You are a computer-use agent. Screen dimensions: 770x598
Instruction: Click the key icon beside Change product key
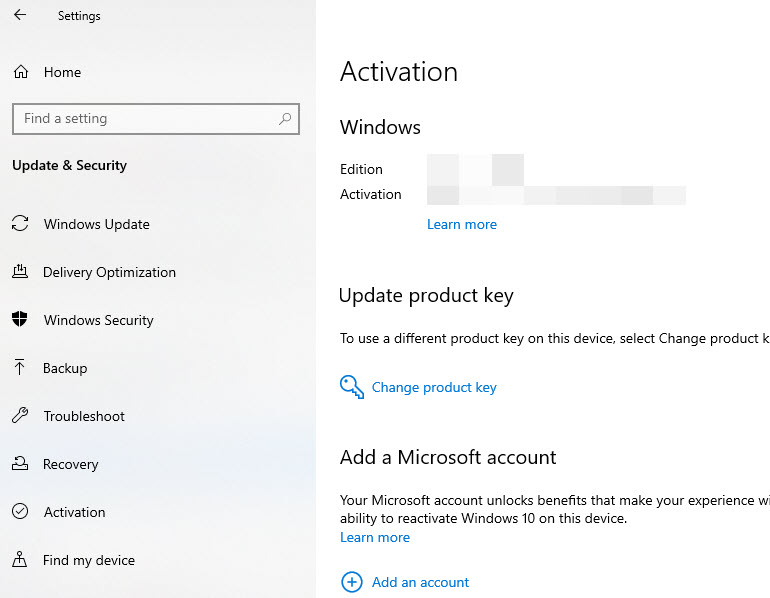pyautogui.click(x=352, y=387)
